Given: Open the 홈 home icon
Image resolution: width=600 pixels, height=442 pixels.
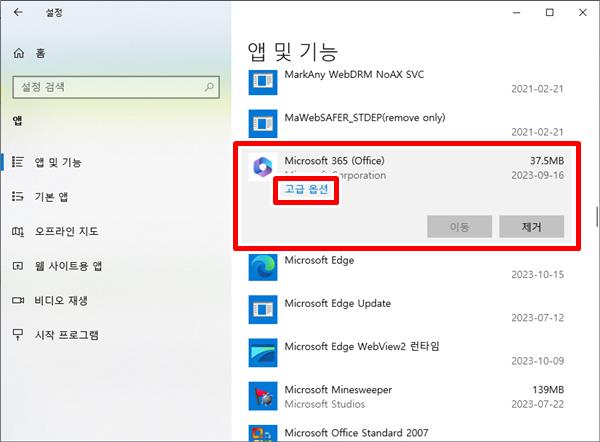Looking at the screenshot, I should (x=19, y=53).
